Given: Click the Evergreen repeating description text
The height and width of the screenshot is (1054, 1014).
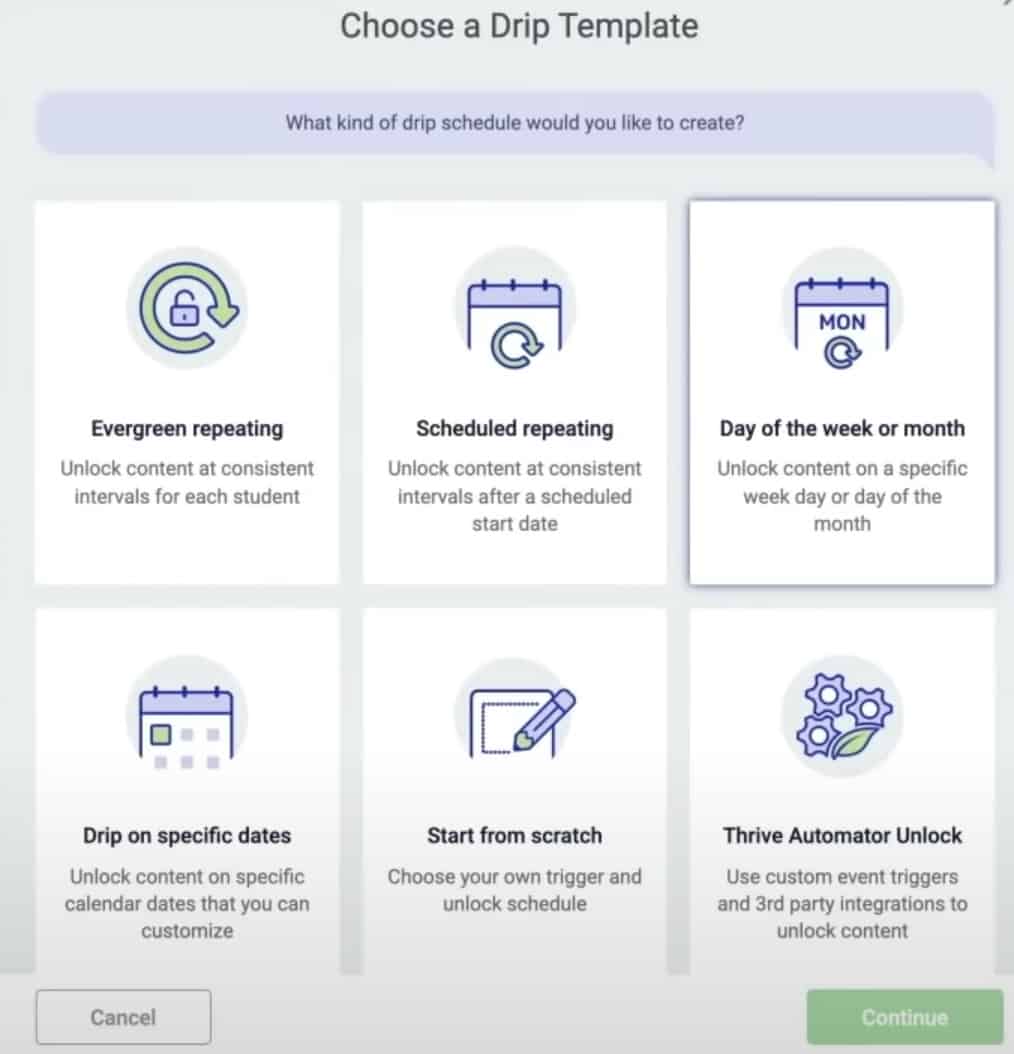Looking at the screenshot, I should (187, 482).
